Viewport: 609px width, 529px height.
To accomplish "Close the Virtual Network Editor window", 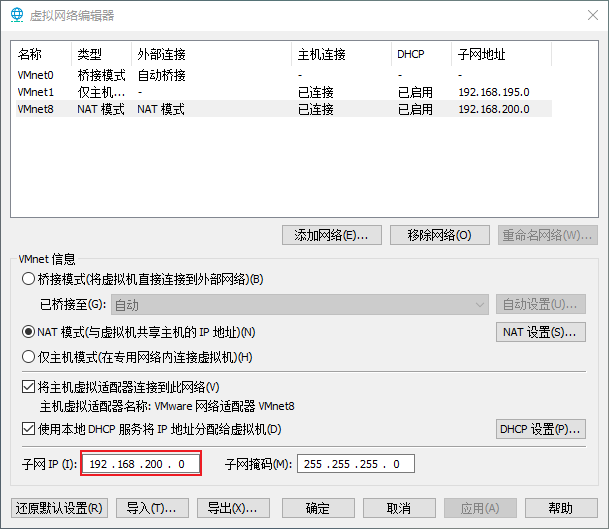I will tap(593, 15).
